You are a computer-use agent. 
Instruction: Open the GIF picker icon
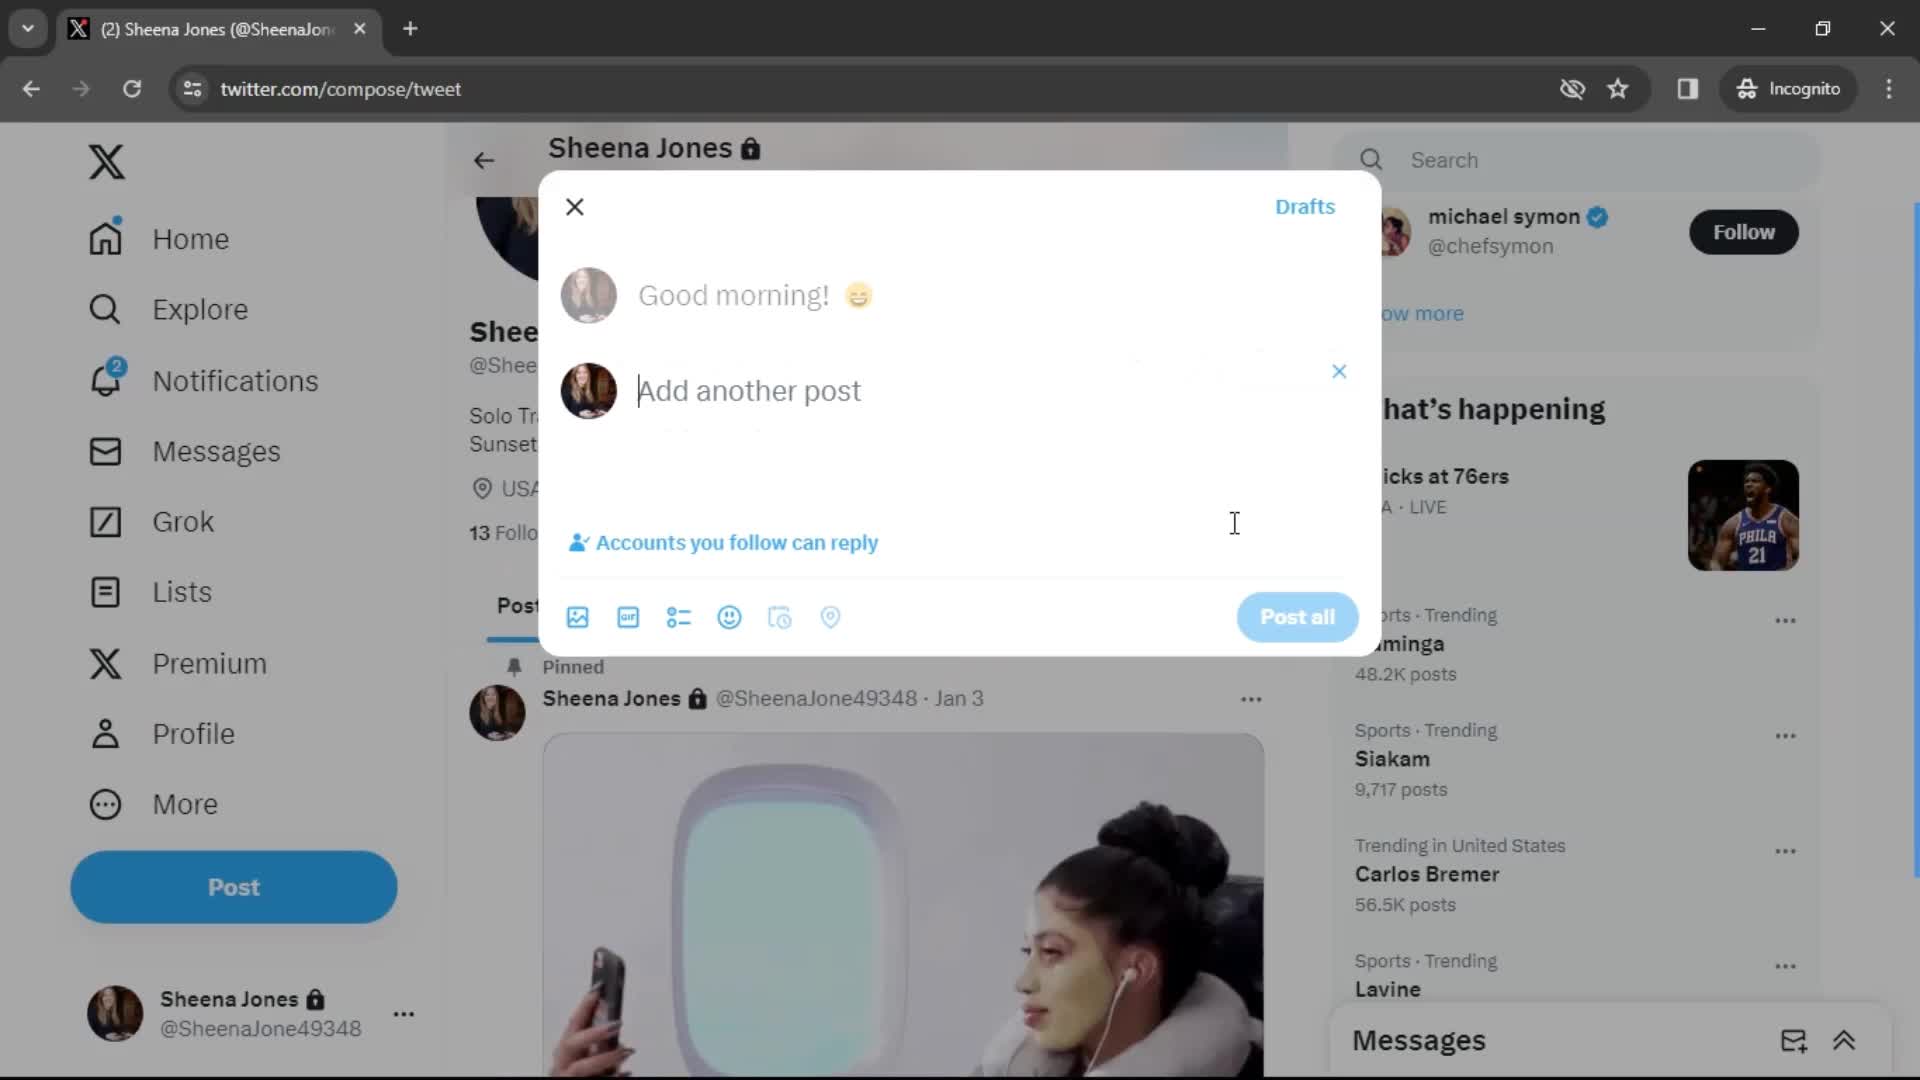point(628,616)
